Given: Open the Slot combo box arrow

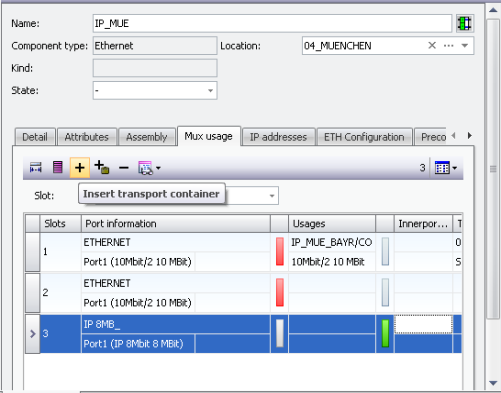Looking at the screenshot, I should [x=272, y=196].
